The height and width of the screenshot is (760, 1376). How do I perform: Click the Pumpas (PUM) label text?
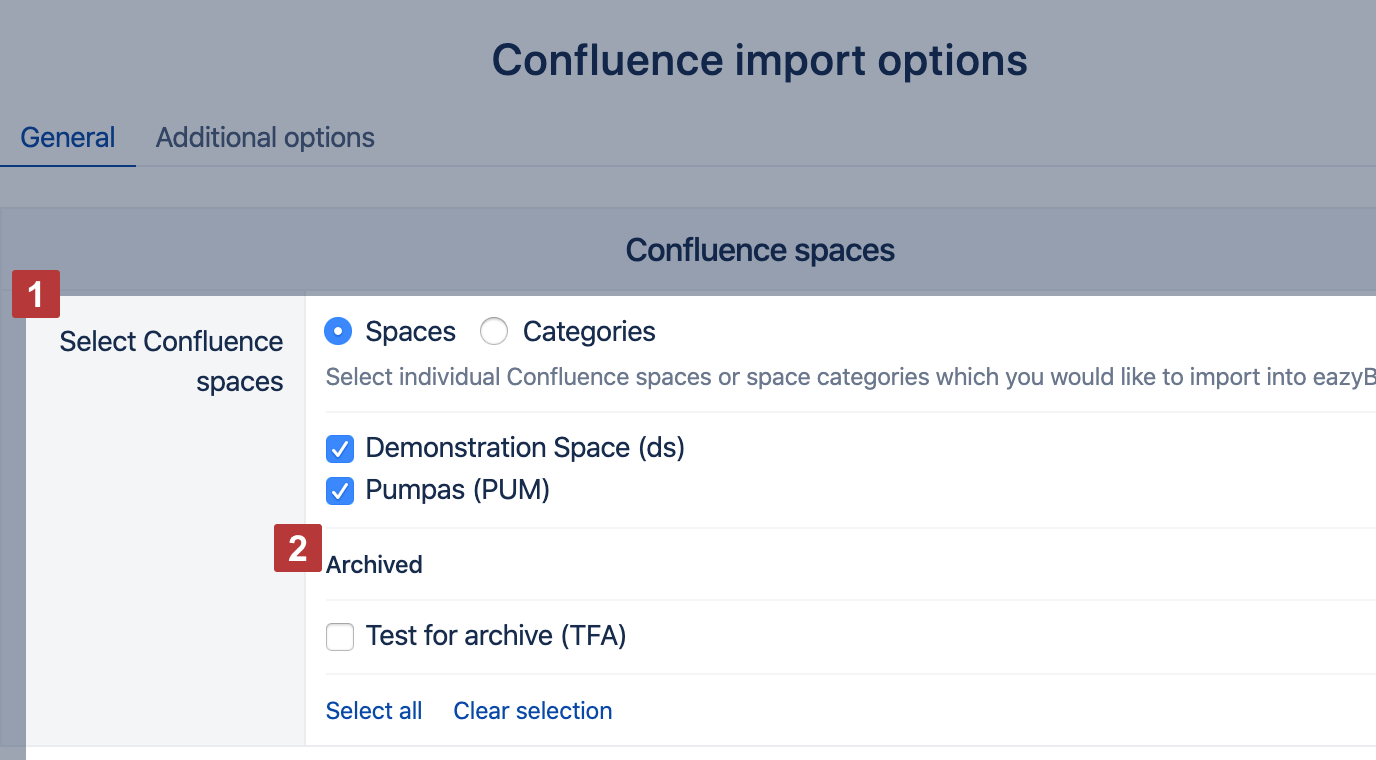tap(458, 490)
